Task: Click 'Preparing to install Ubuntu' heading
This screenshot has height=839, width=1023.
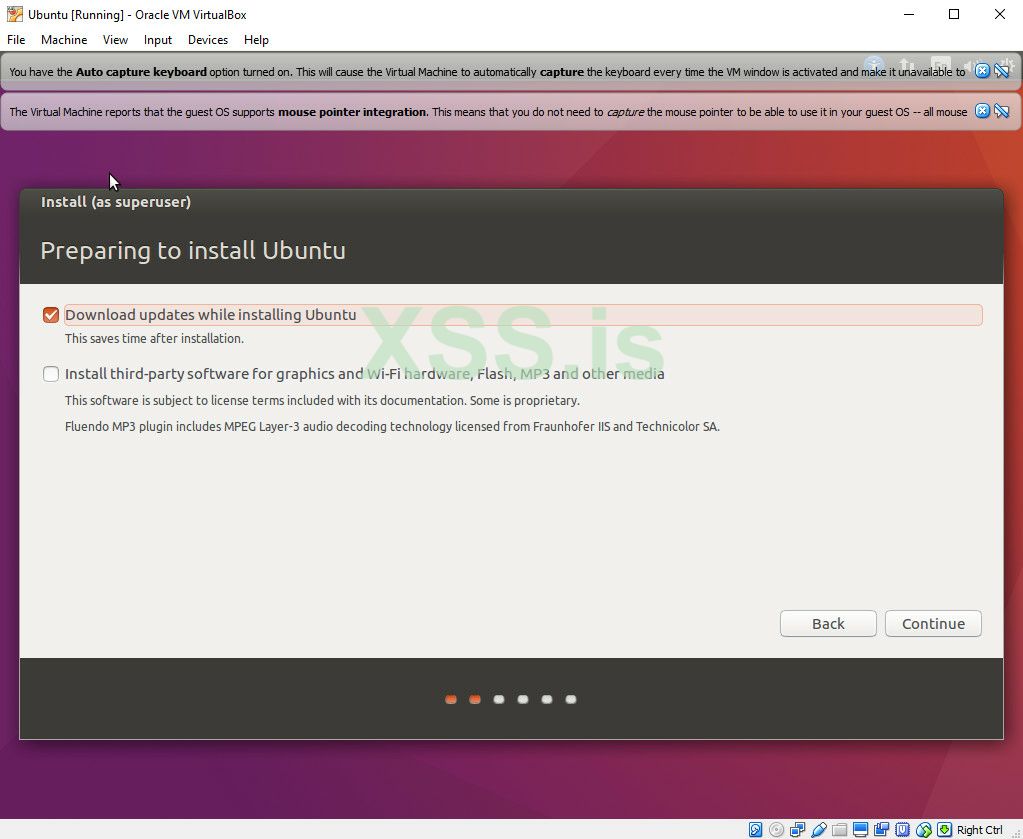Action: 193,251
